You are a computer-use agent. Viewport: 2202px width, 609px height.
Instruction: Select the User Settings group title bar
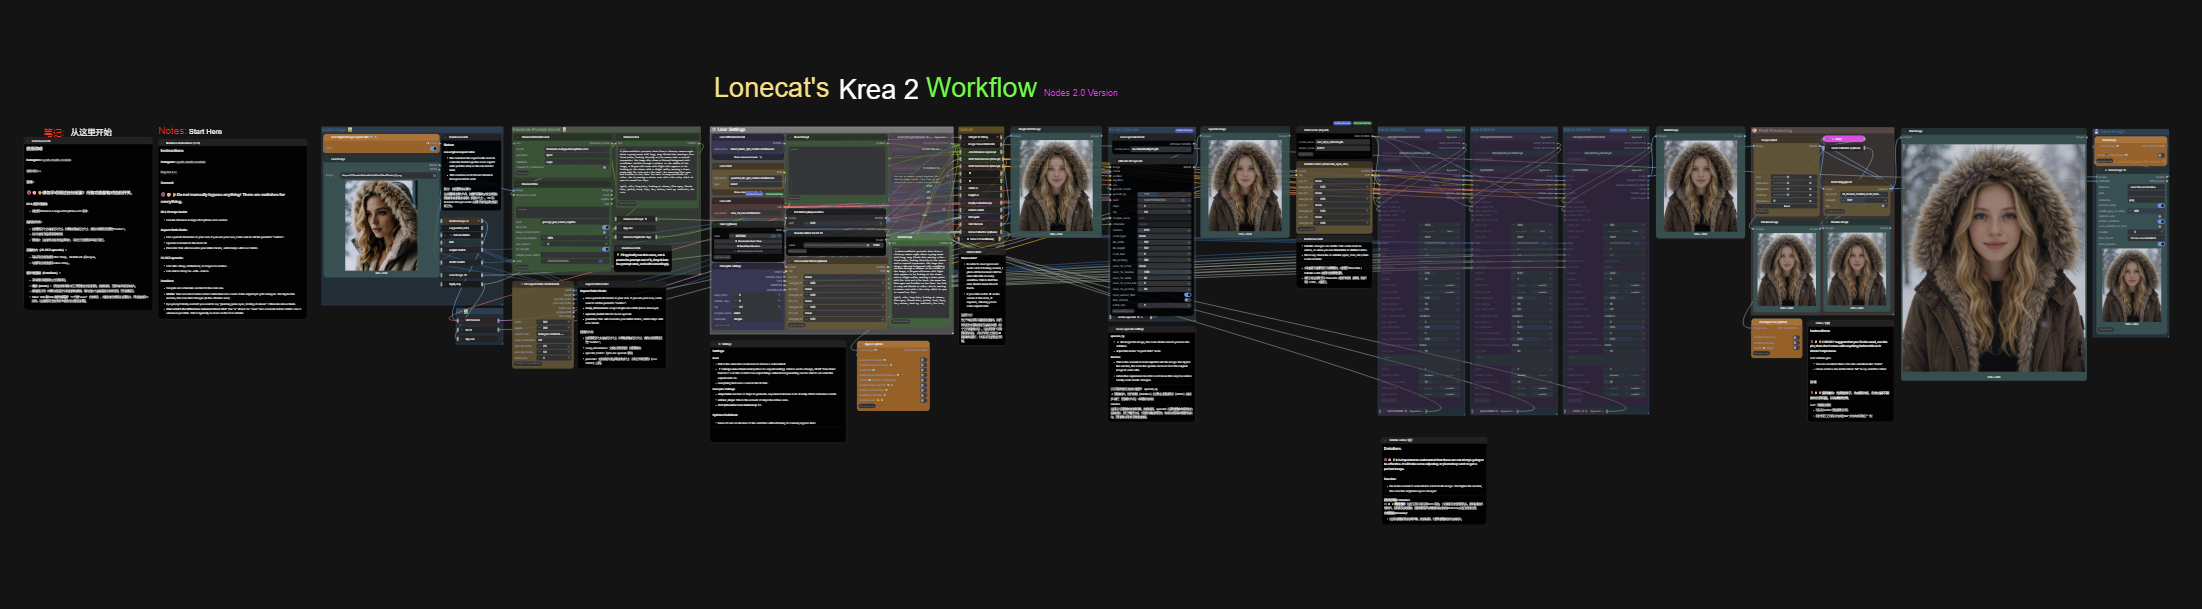pyautogui.click(x=832, y=129)
